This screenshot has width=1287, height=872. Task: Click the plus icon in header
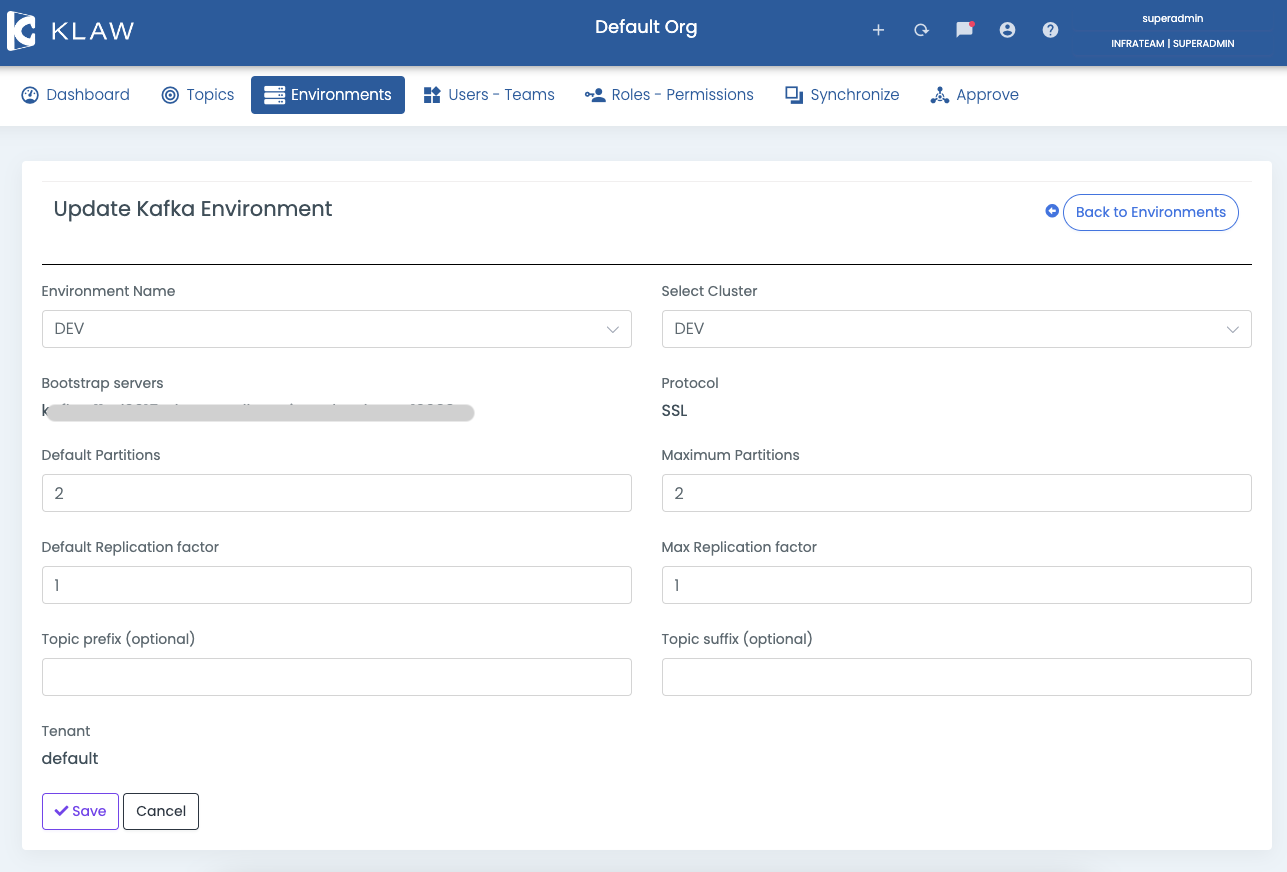878,30
